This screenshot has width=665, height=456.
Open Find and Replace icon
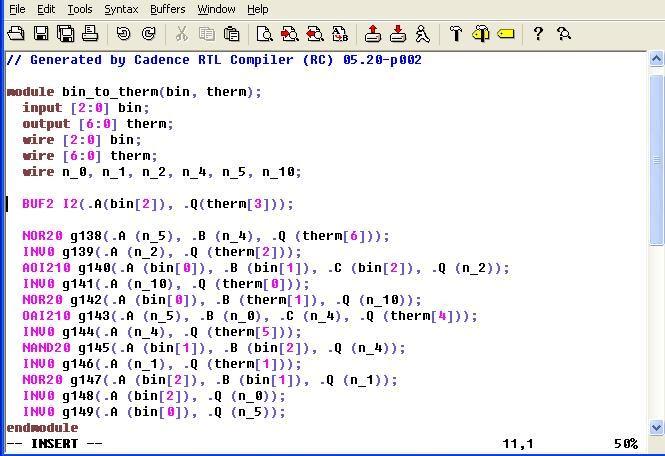tap(264, 34)
